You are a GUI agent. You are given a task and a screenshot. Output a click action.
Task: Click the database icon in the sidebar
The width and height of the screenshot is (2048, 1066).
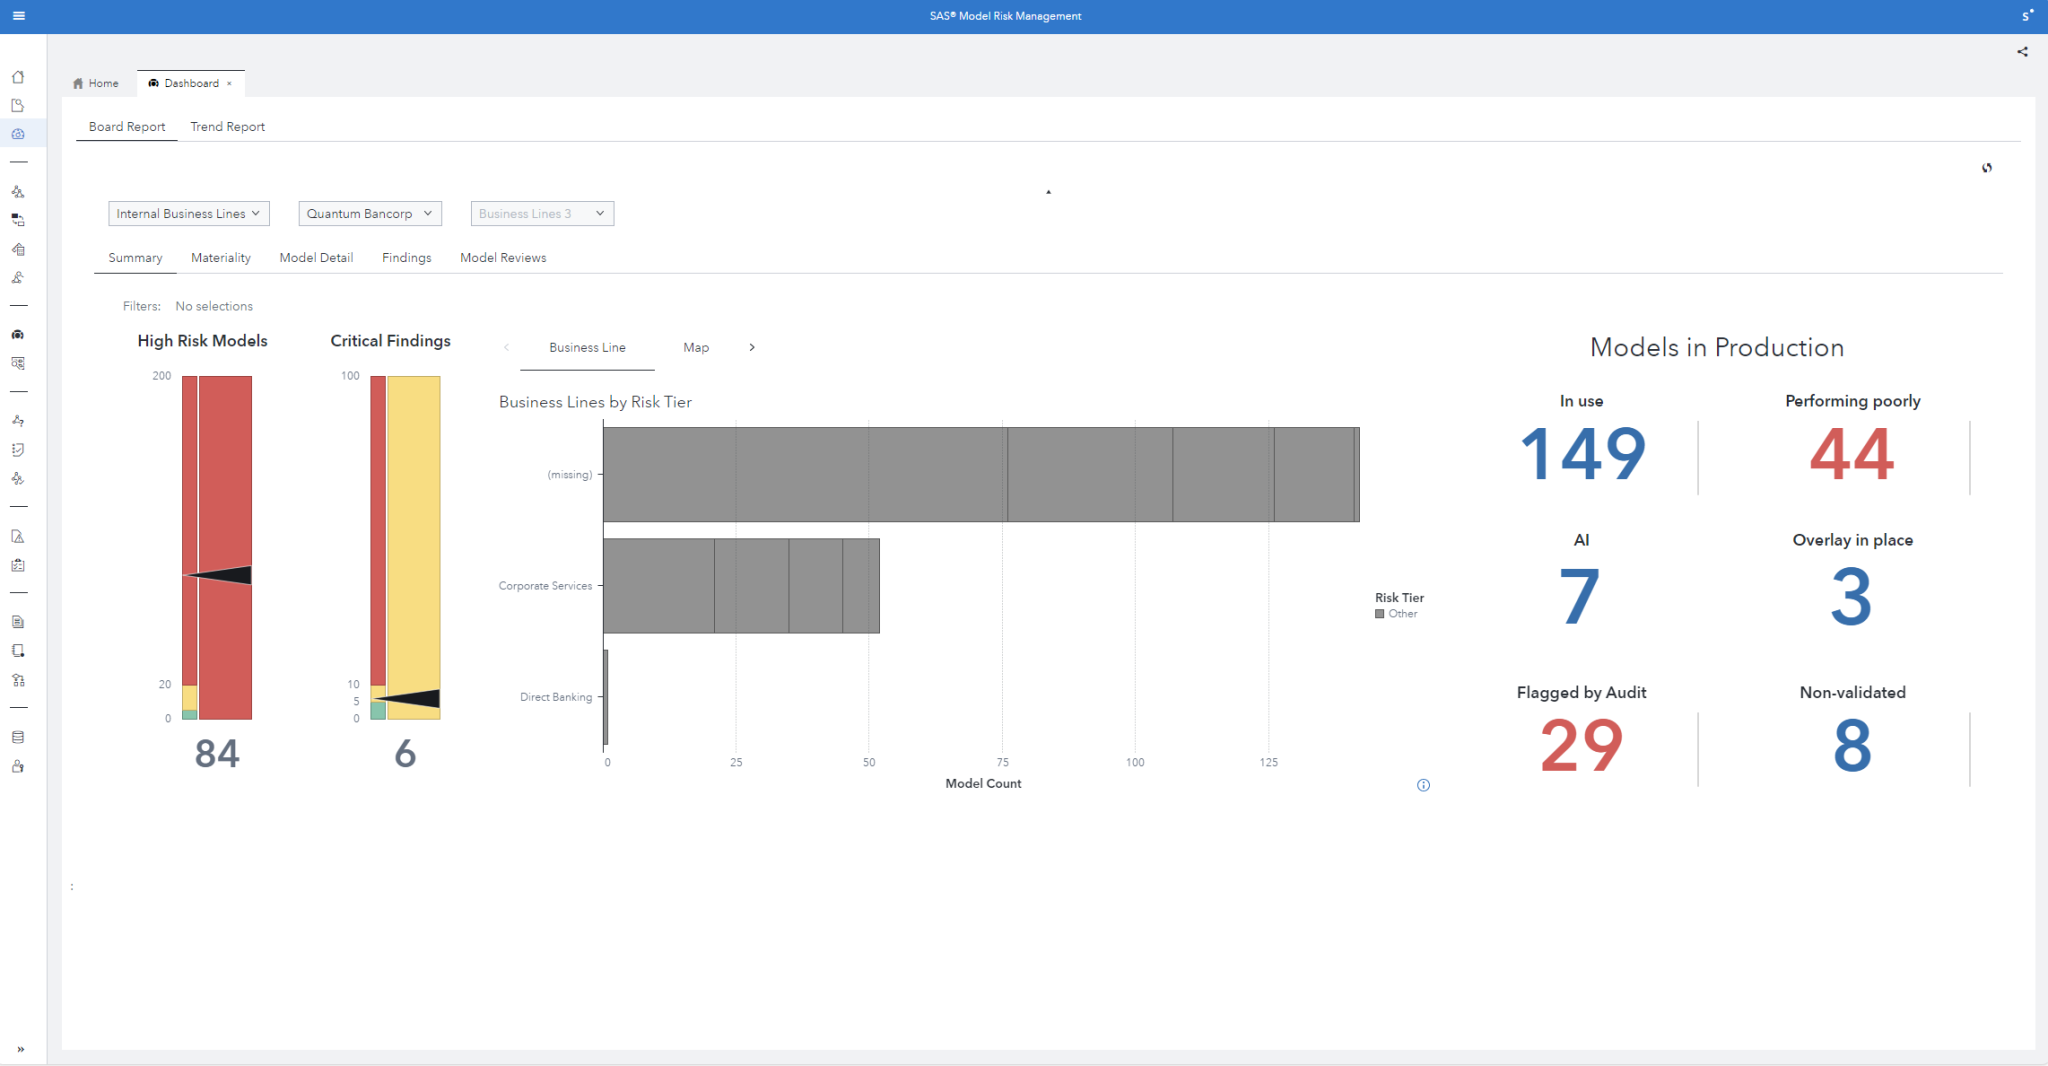click(18, 737)
